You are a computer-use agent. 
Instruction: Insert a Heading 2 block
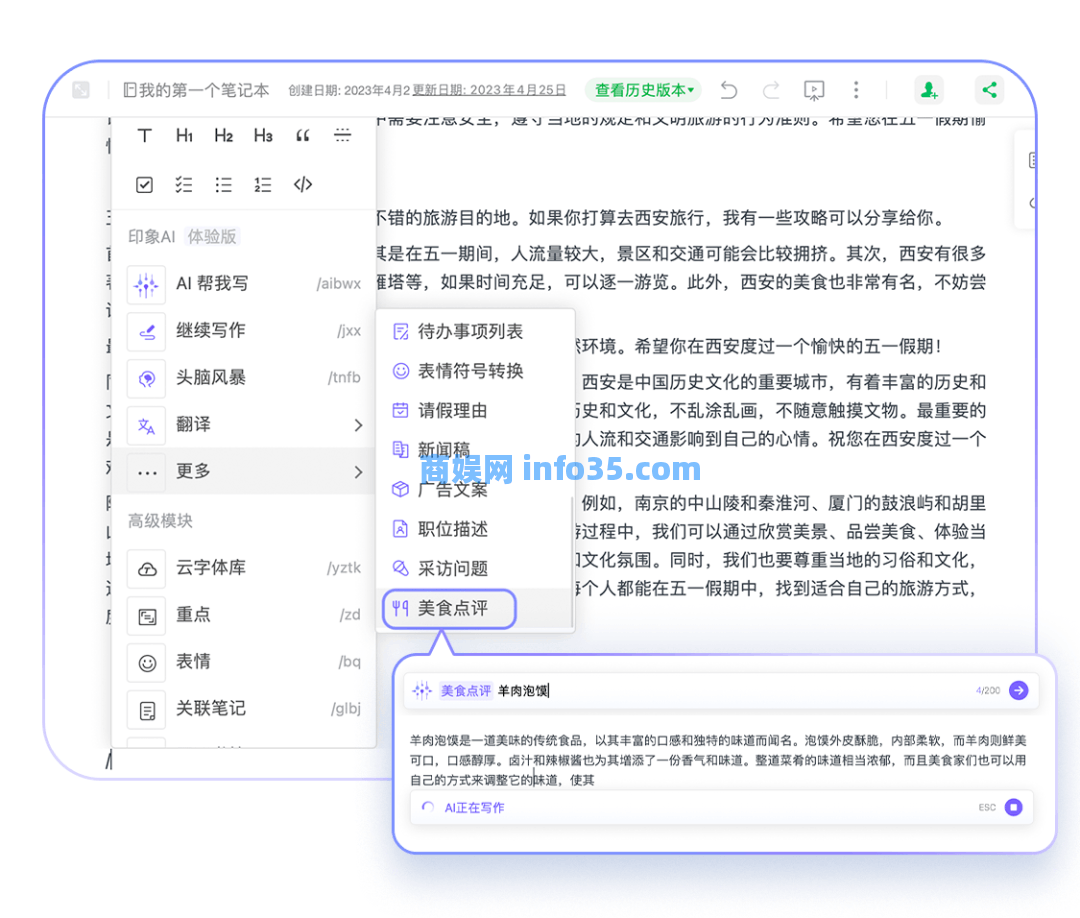(223, 136)
